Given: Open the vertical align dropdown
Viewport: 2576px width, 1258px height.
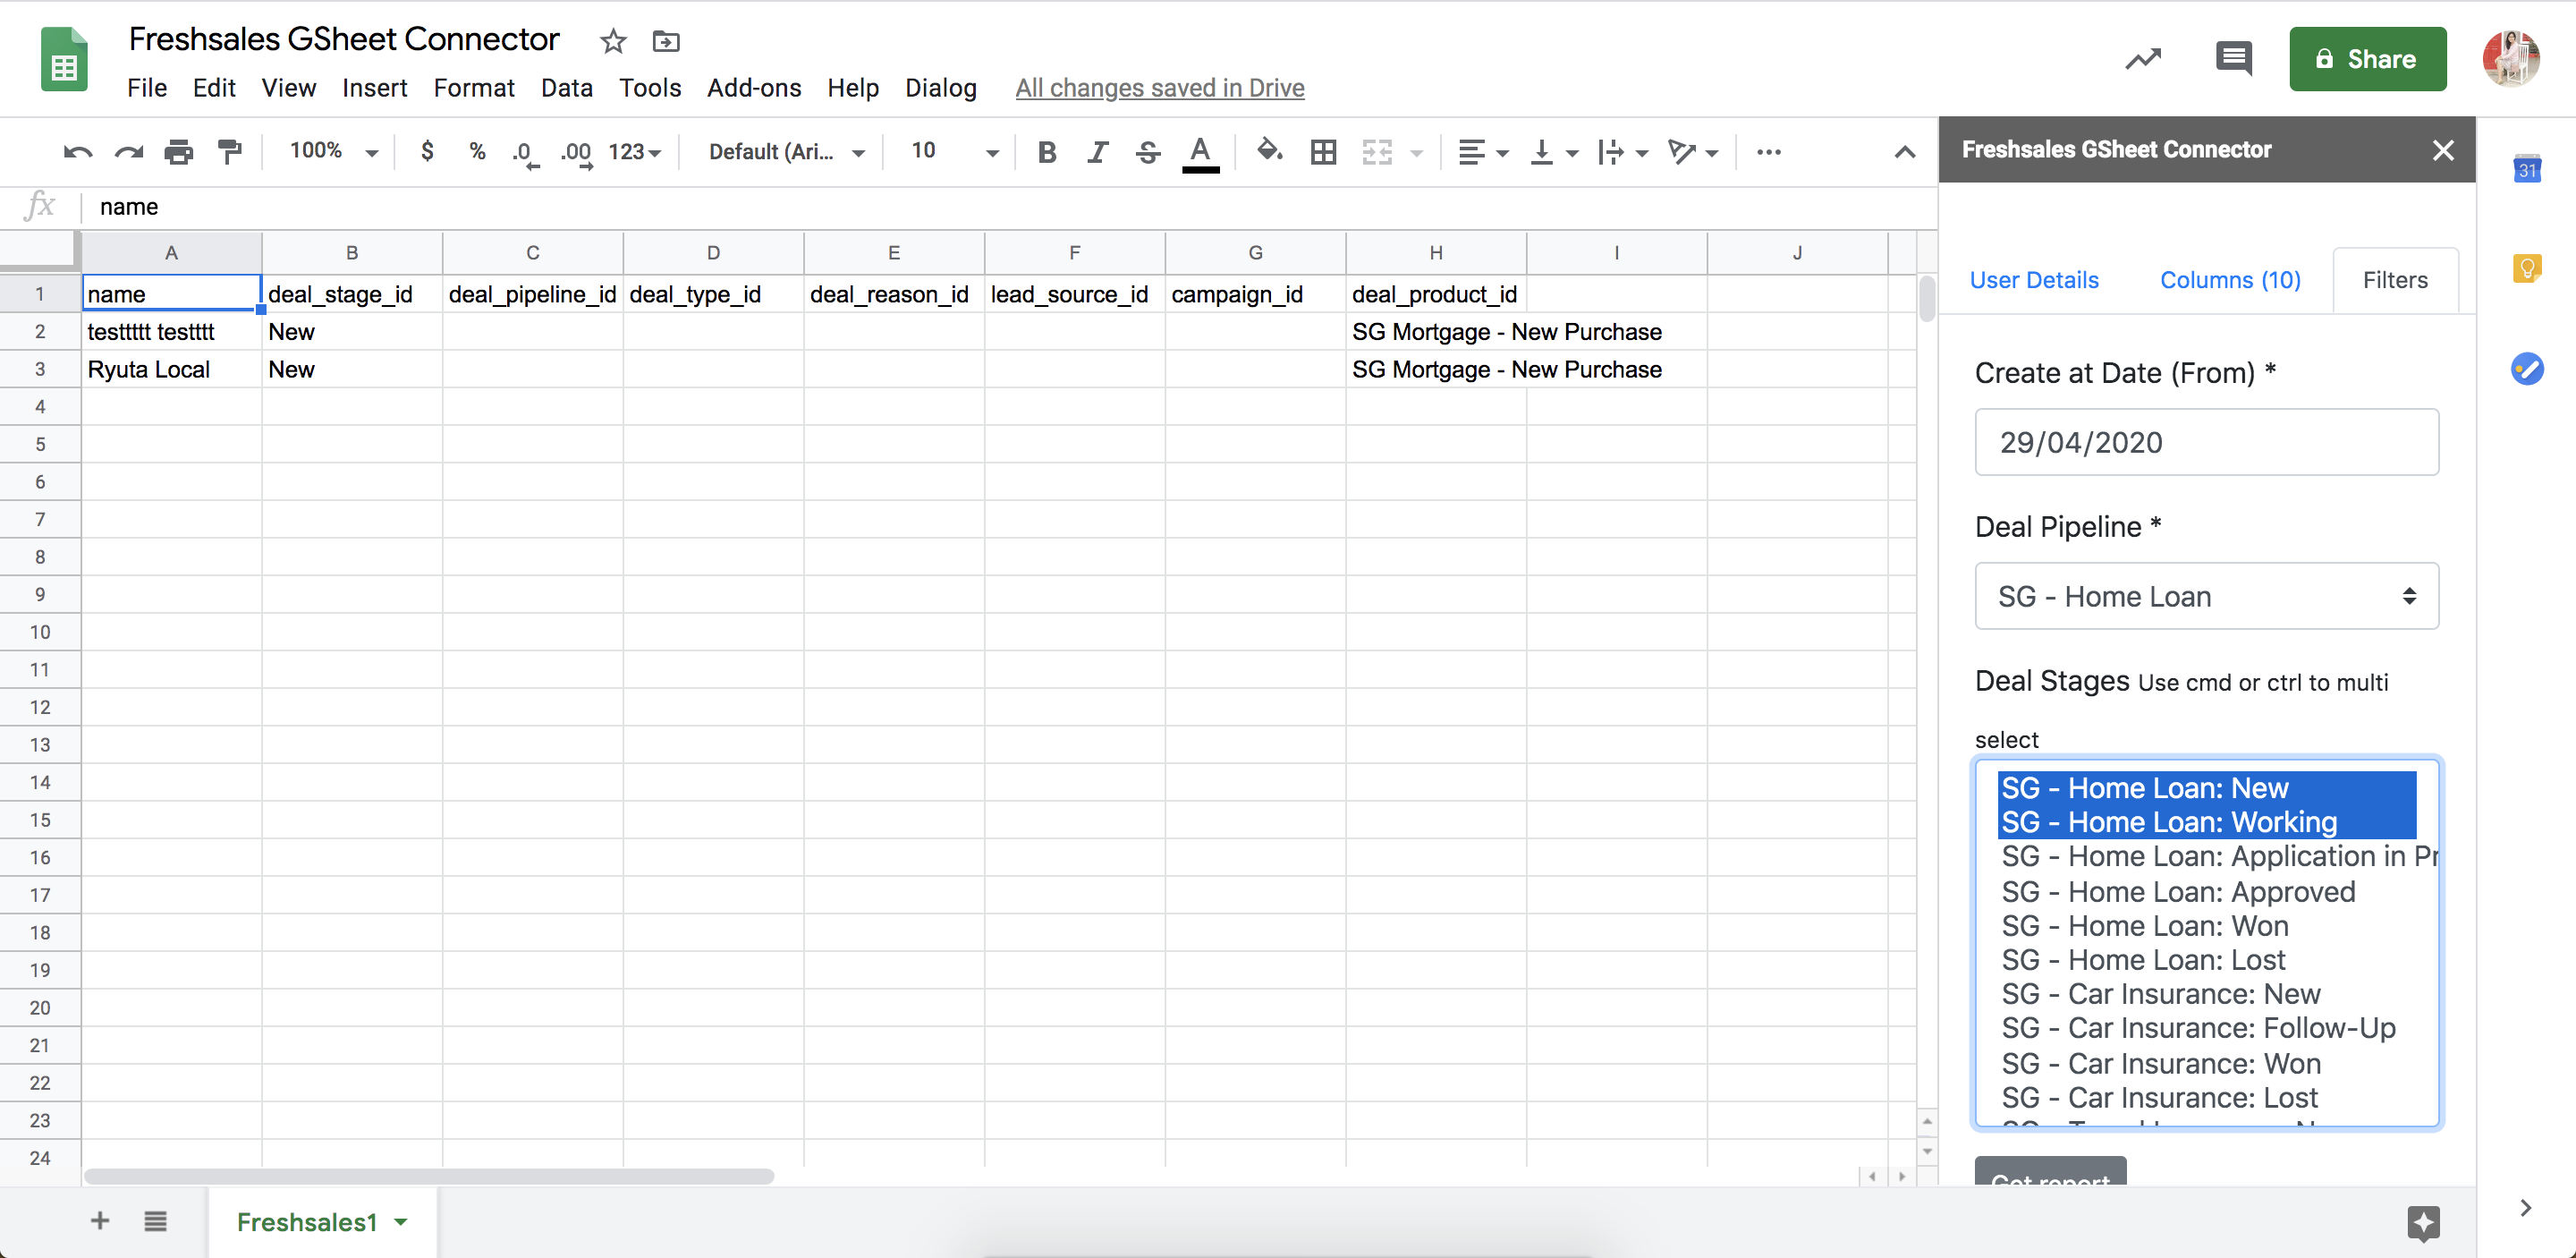Looking at the screenshot, I should tap(1555, 152).
